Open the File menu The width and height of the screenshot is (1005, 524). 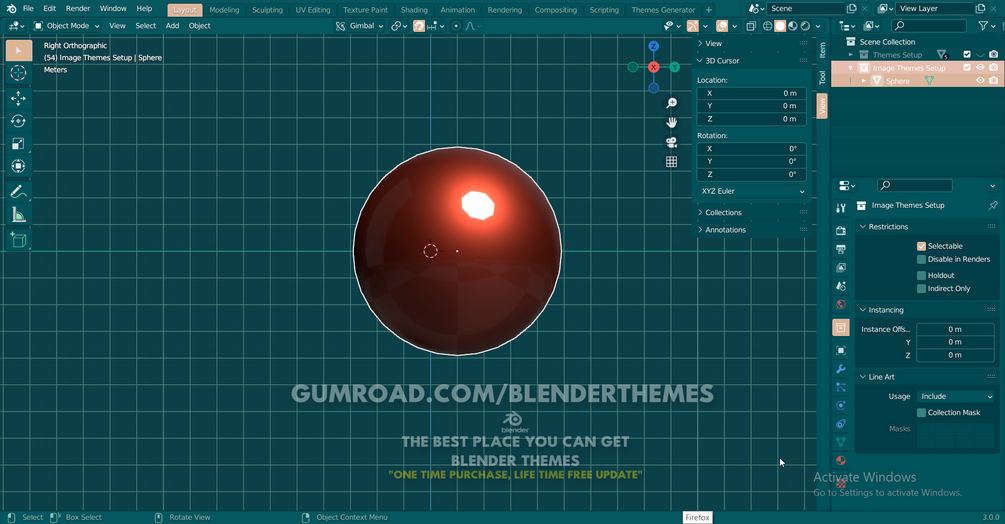coord(28,9)
